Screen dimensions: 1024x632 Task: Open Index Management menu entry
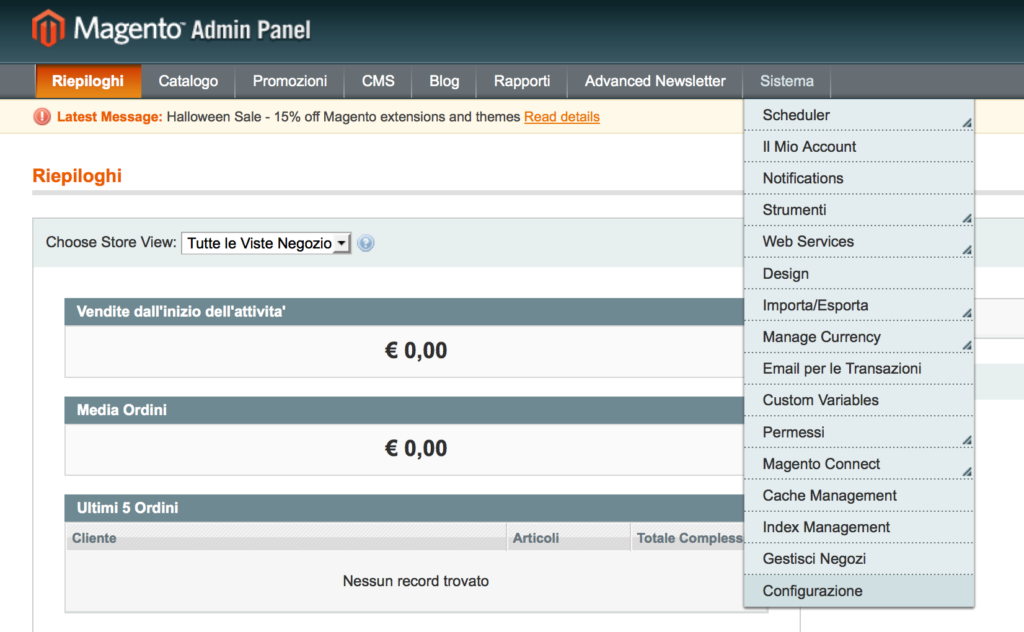click(x=825, y=527)
